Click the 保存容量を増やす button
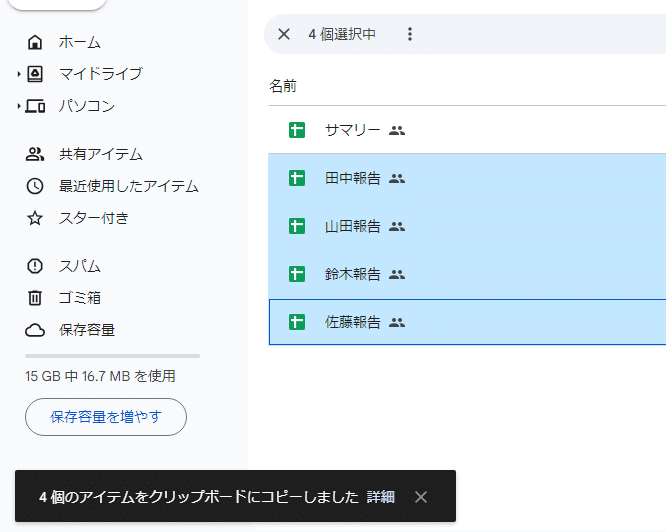 (106, 417)
